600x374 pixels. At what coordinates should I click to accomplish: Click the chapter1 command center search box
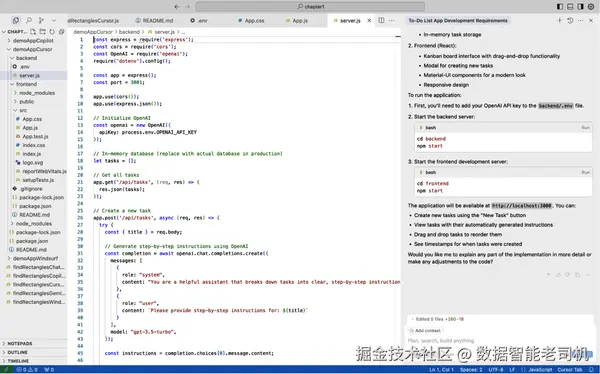tap(310, 7)
